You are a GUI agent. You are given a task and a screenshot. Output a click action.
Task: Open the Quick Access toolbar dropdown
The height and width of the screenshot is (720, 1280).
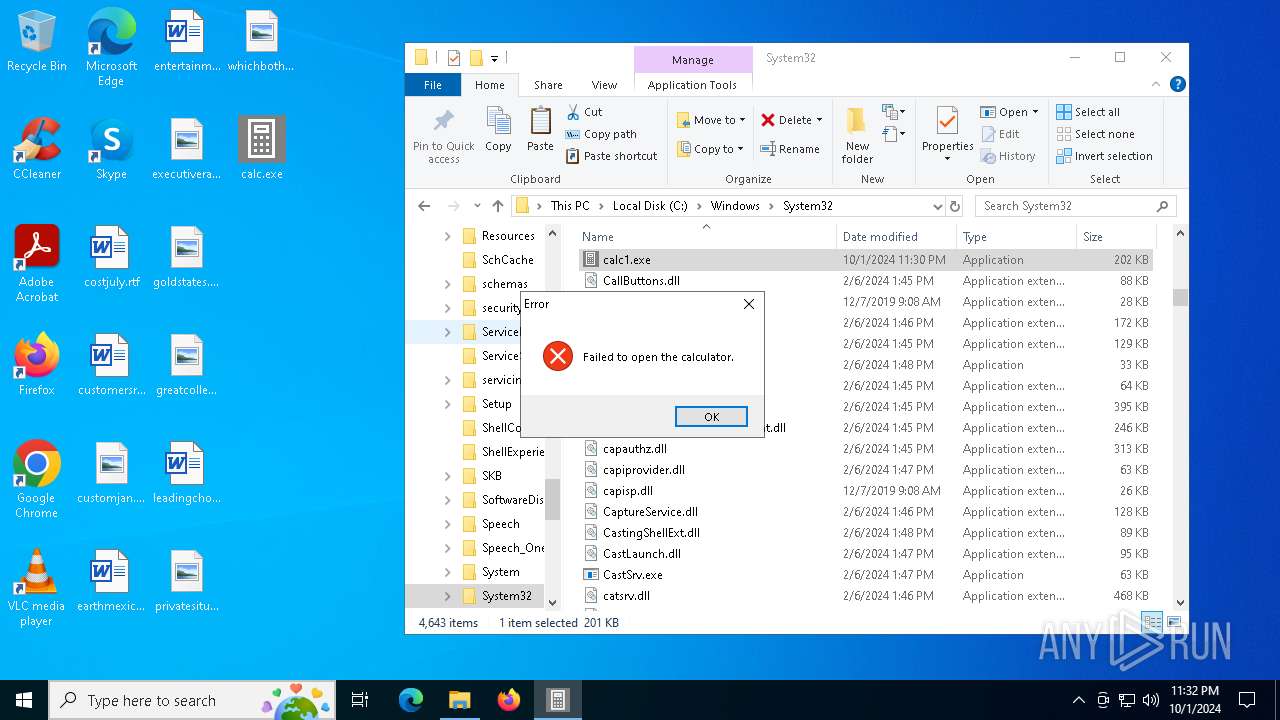tap(494, 58)
